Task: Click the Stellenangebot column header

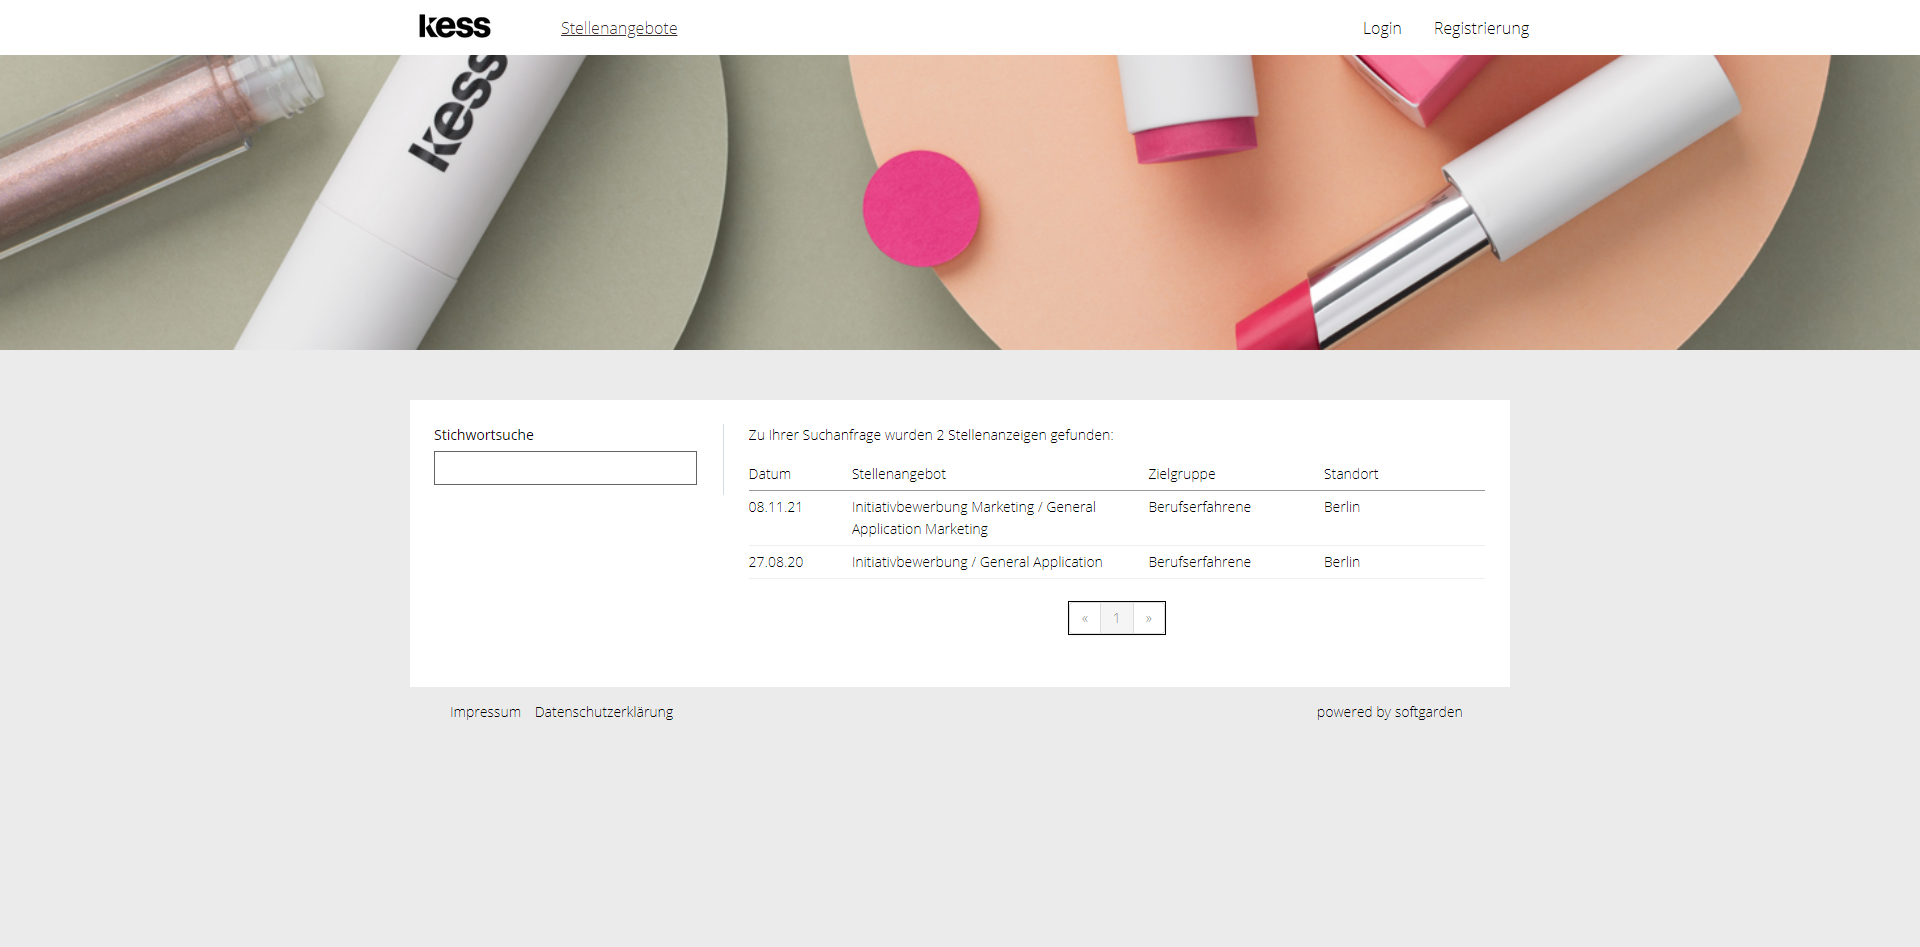Action: pyautogui.click(x=899, y=474)
